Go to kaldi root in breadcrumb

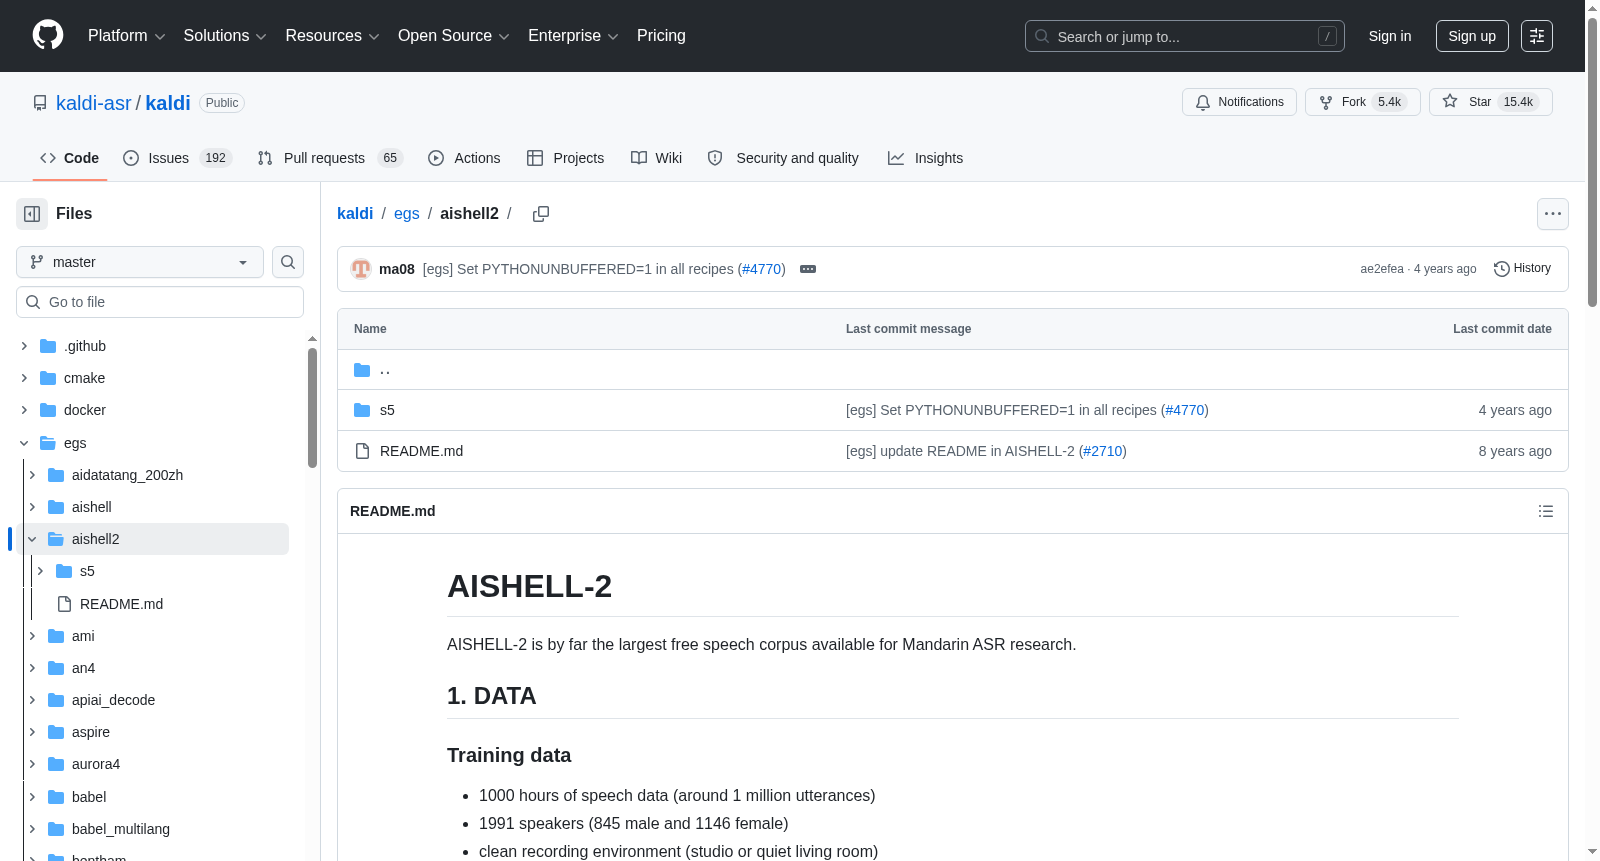[355, 214]
